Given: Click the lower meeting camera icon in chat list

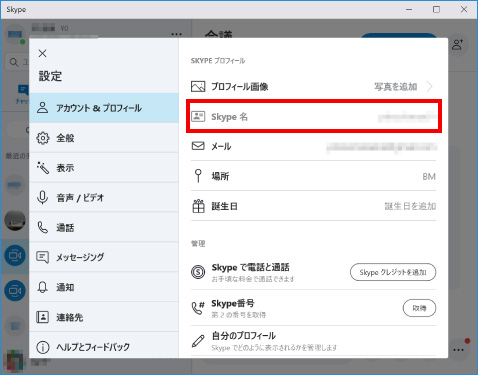Looking at the screenshot, I should pos(15,291).
